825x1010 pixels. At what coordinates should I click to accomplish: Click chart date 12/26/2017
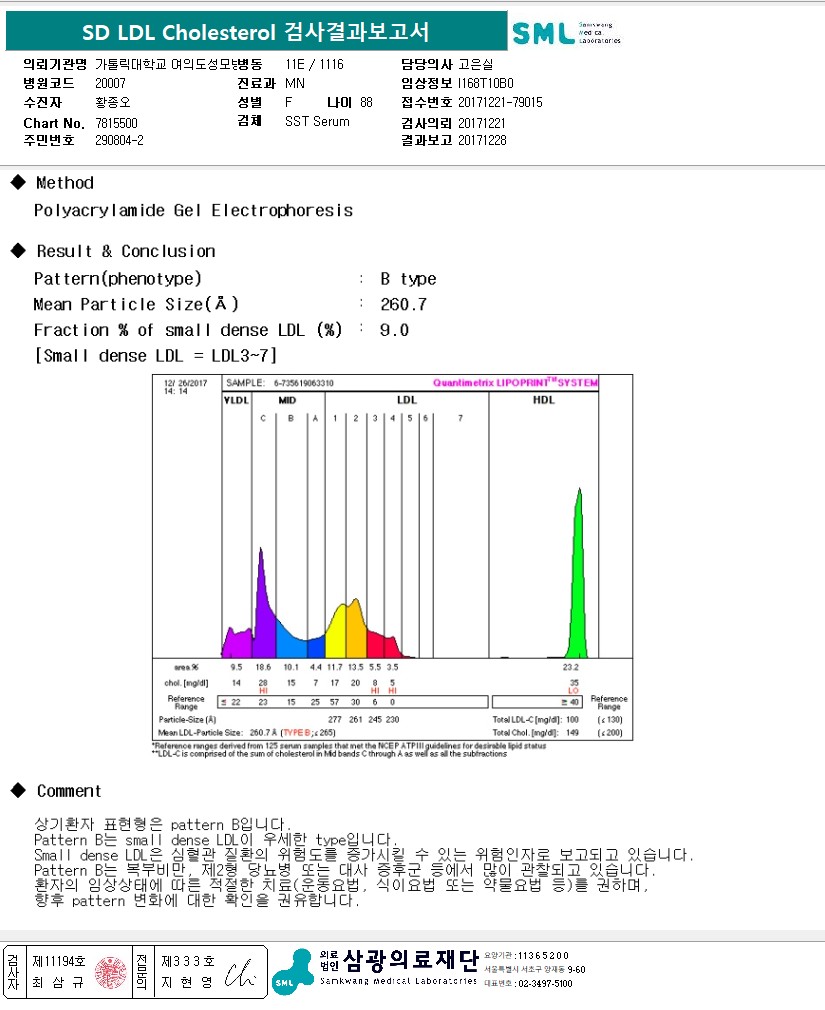(185, 383)
